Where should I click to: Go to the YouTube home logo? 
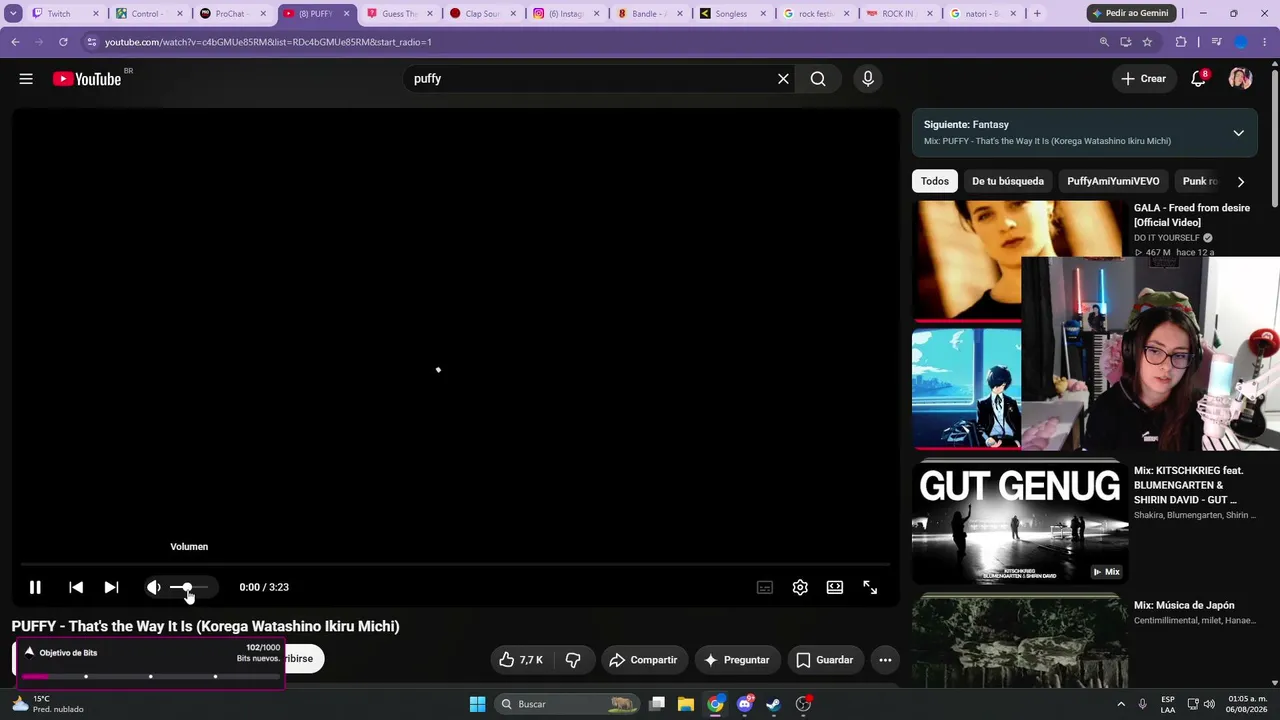tap(87, 79)
